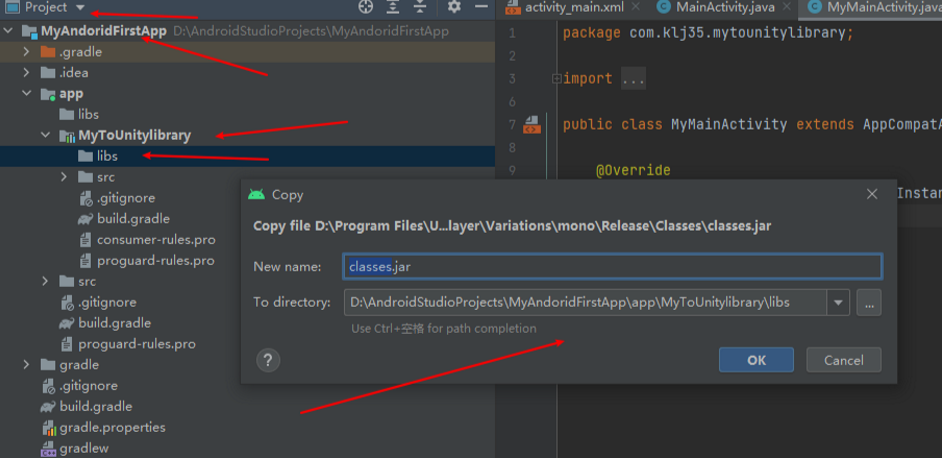Hide the Project tool window

point(481,7)
